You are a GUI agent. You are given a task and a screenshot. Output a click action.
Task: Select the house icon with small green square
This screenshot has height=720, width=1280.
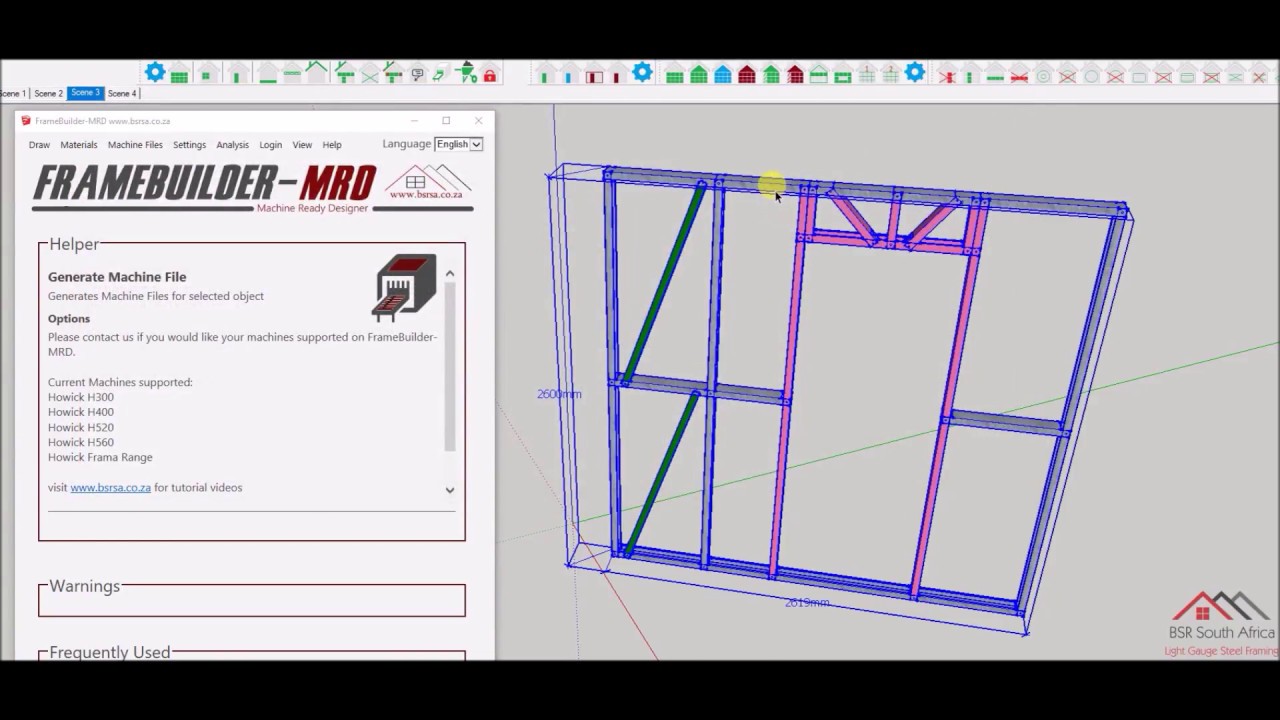206,72
